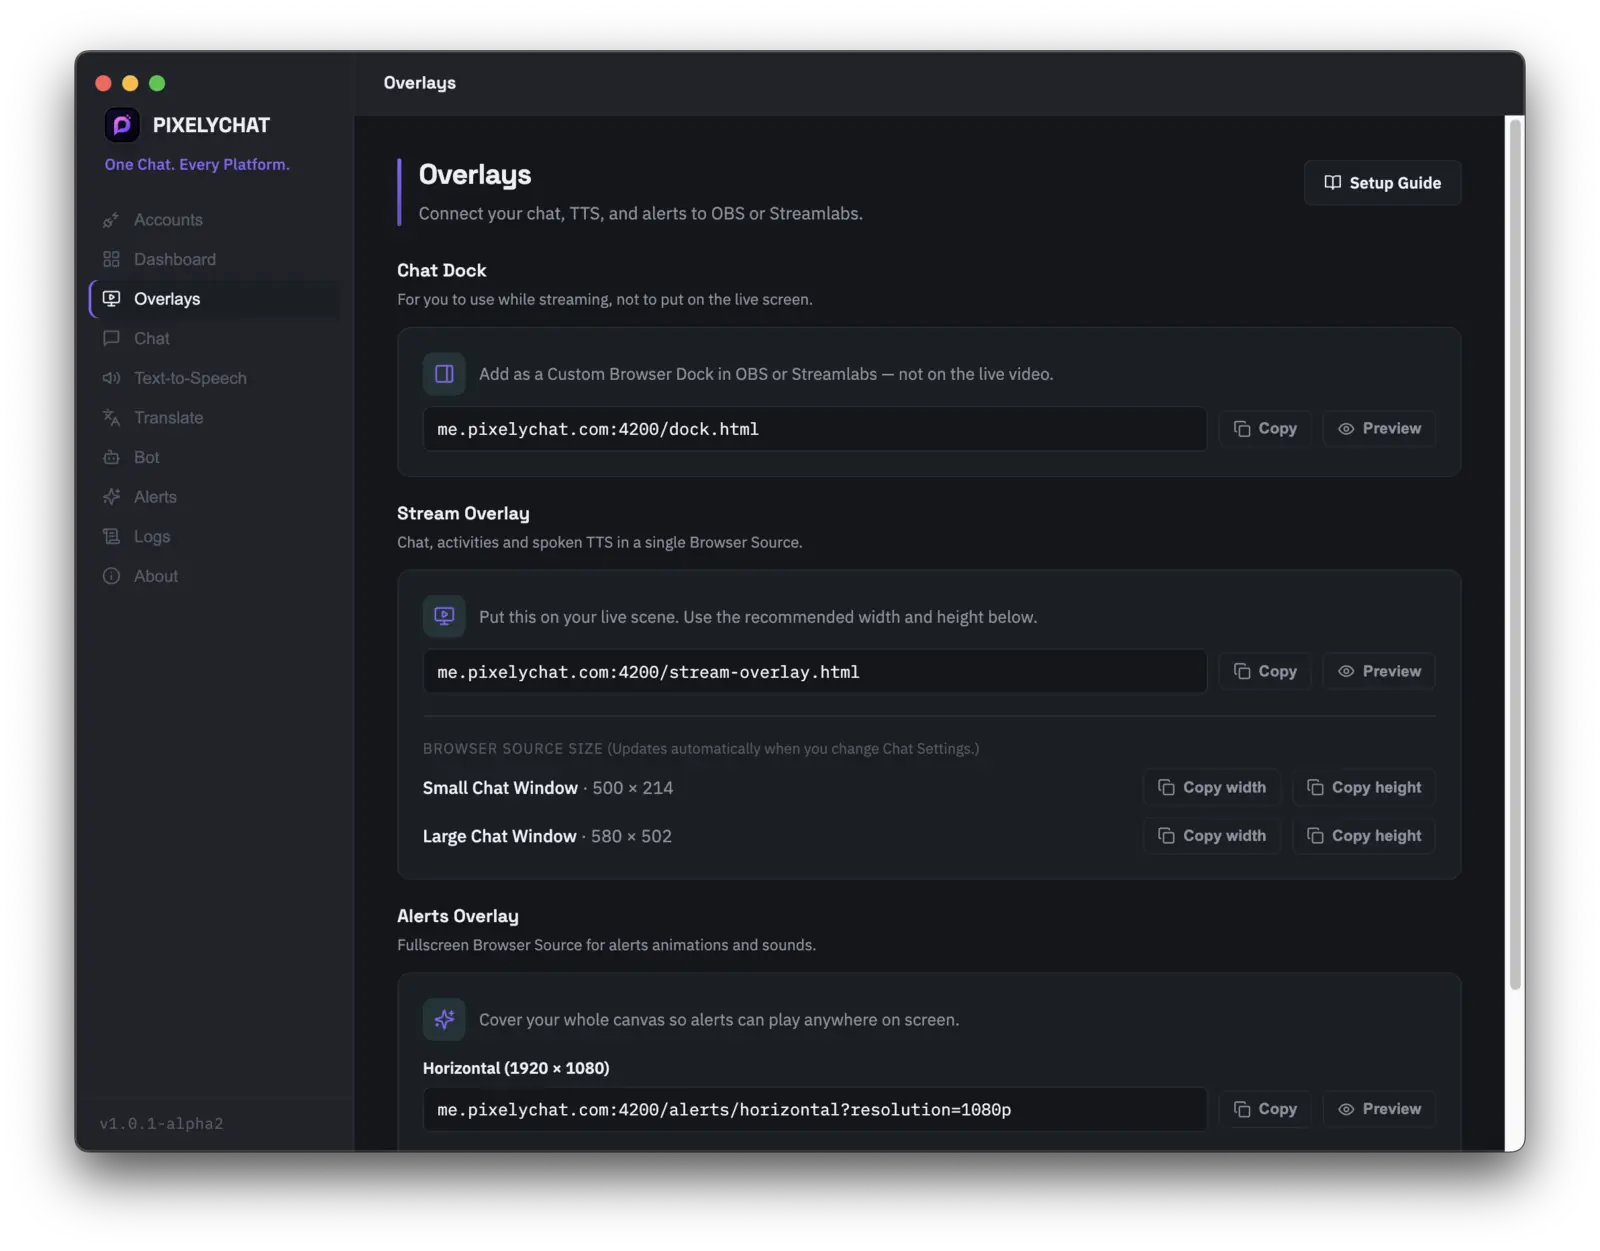Click the Overlays monitor icon in the sidebar
1600x1251 pixels.
tap(111, 299)
